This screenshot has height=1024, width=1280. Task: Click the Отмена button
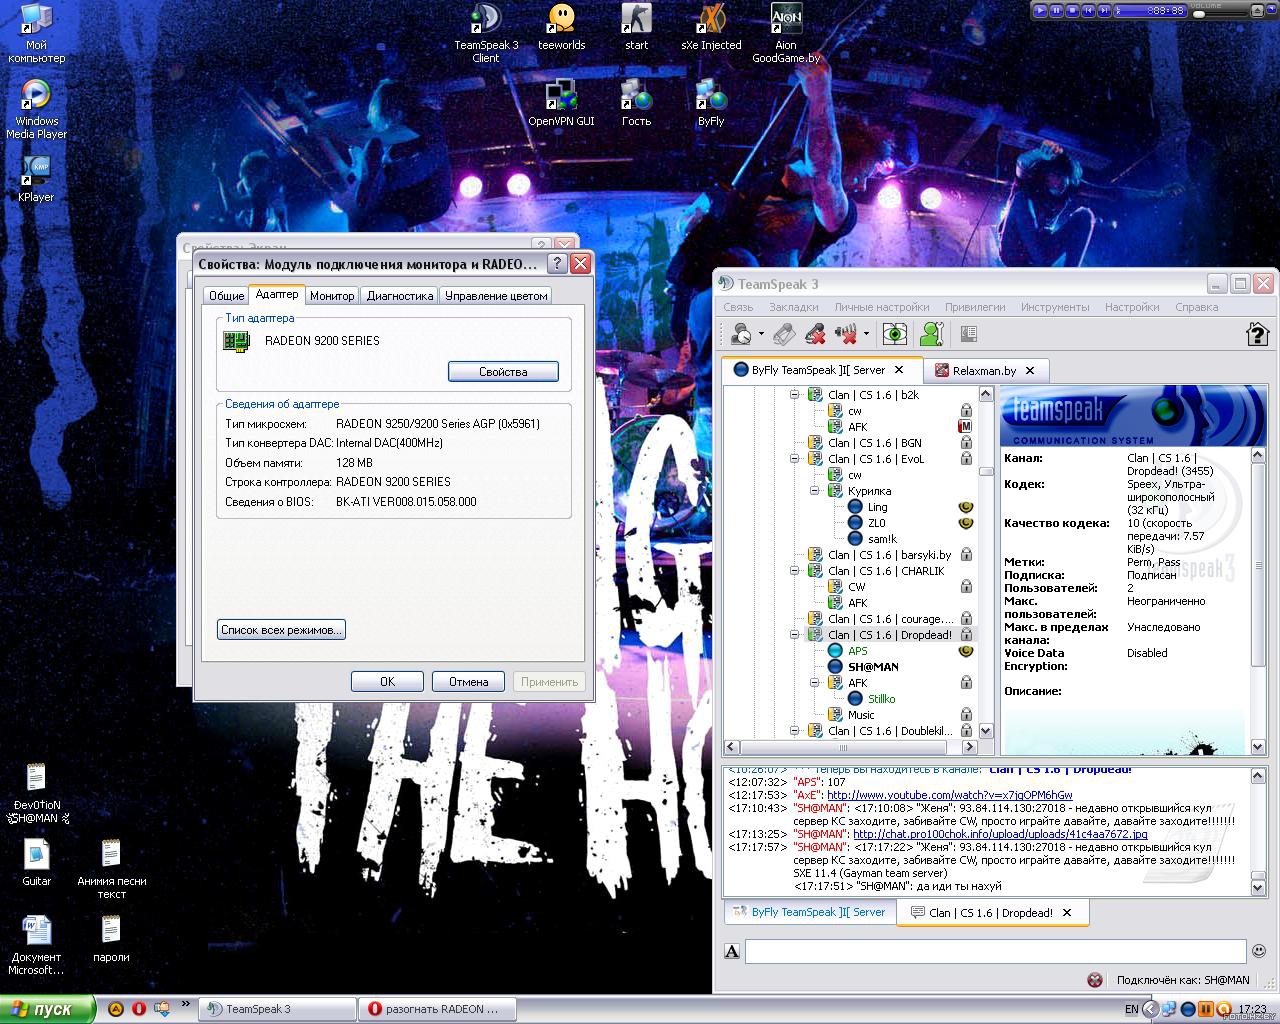(x=468, y=682)
